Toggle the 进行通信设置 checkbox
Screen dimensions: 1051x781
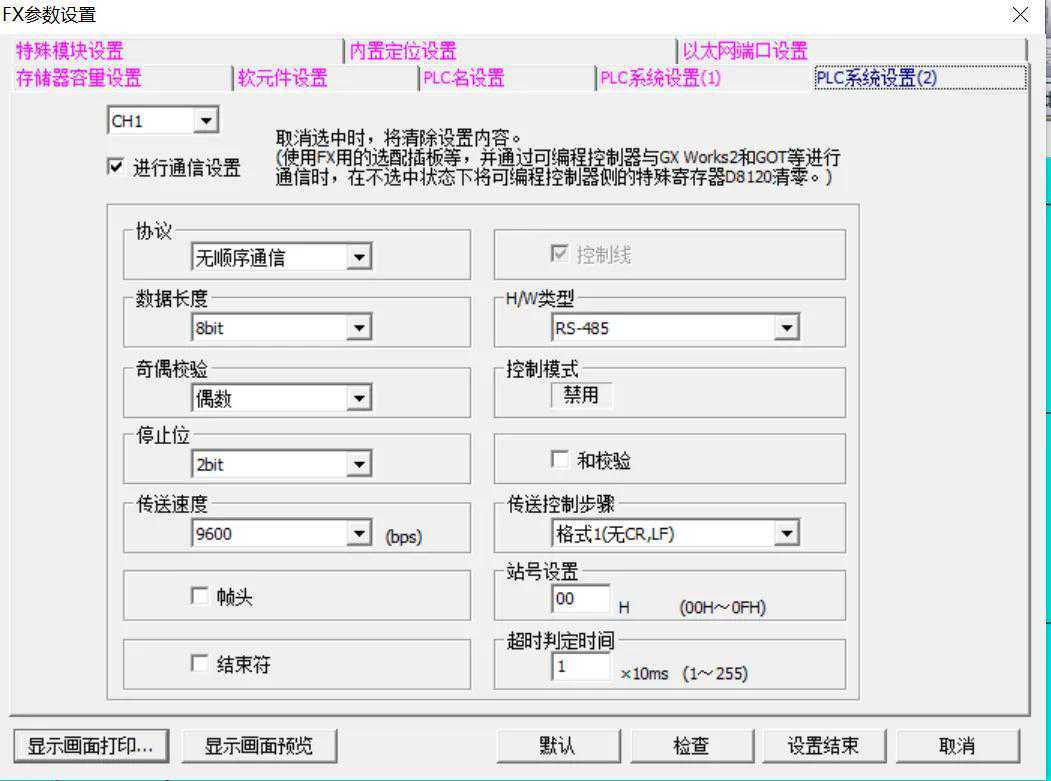115,168
